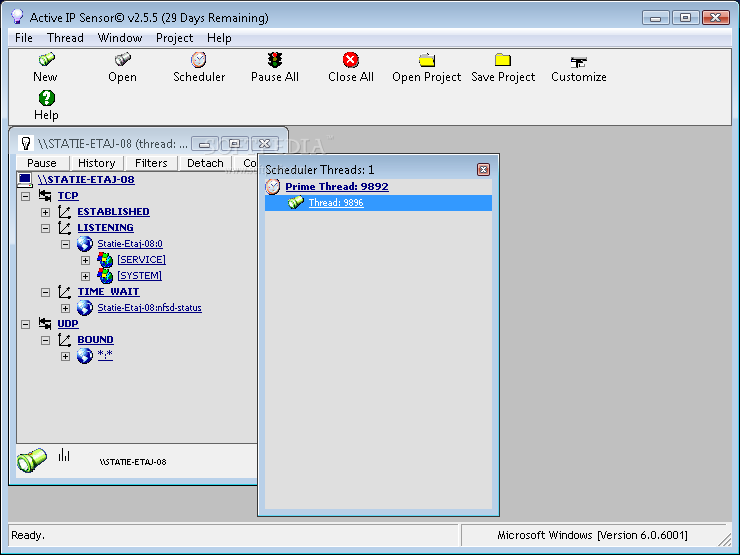The image size is (740, 555).
Task: Click the [SERVICE] link
Action: (x=142, y=260)
